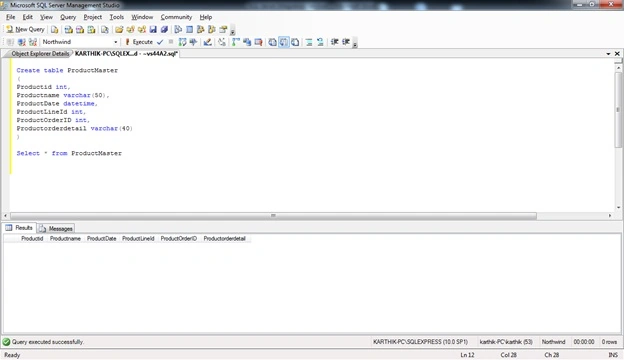This screenshot has height=360, width=624.
Task: Open the Template Explorer icon
Action: 212,29
